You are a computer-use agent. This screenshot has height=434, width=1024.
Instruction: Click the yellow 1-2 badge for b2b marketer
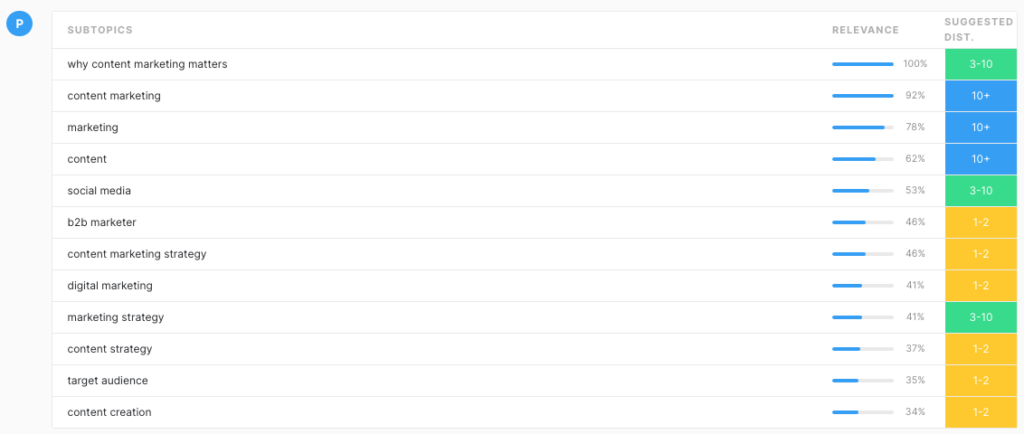(981, 223)
